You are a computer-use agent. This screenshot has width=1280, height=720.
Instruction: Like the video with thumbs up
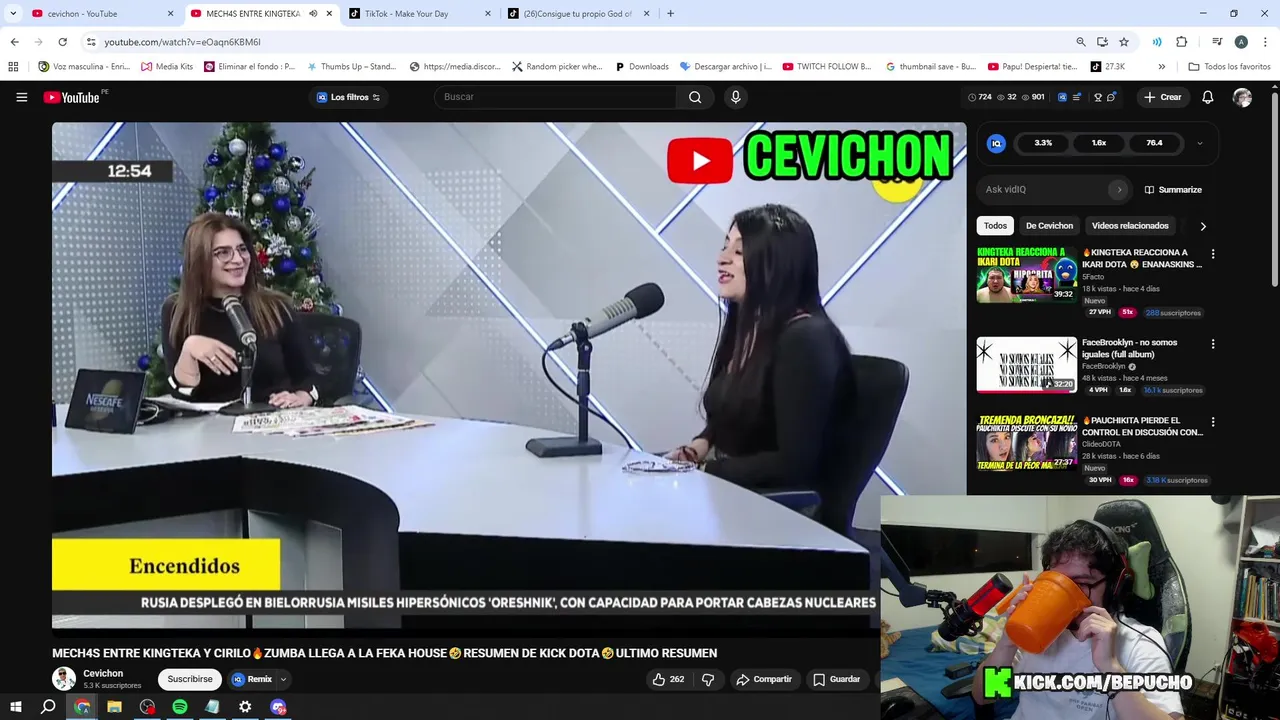pyautogui.click(x=668, y=679)
